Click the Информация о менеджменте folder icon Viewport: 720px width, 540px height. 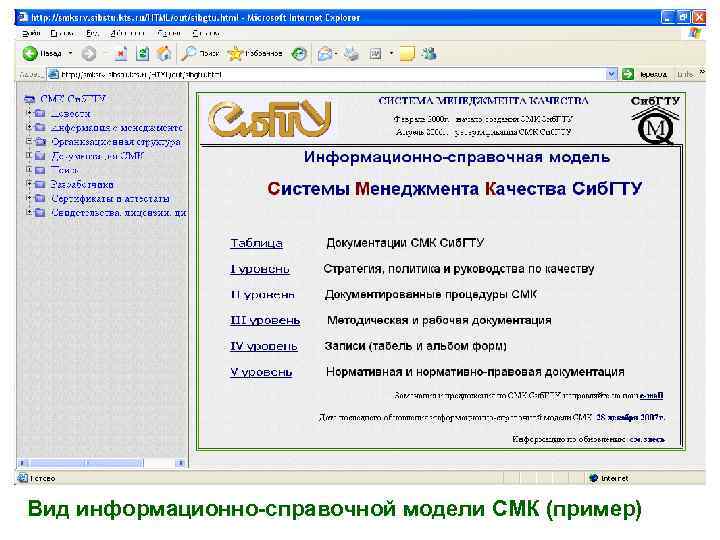[x=40, y=127]
